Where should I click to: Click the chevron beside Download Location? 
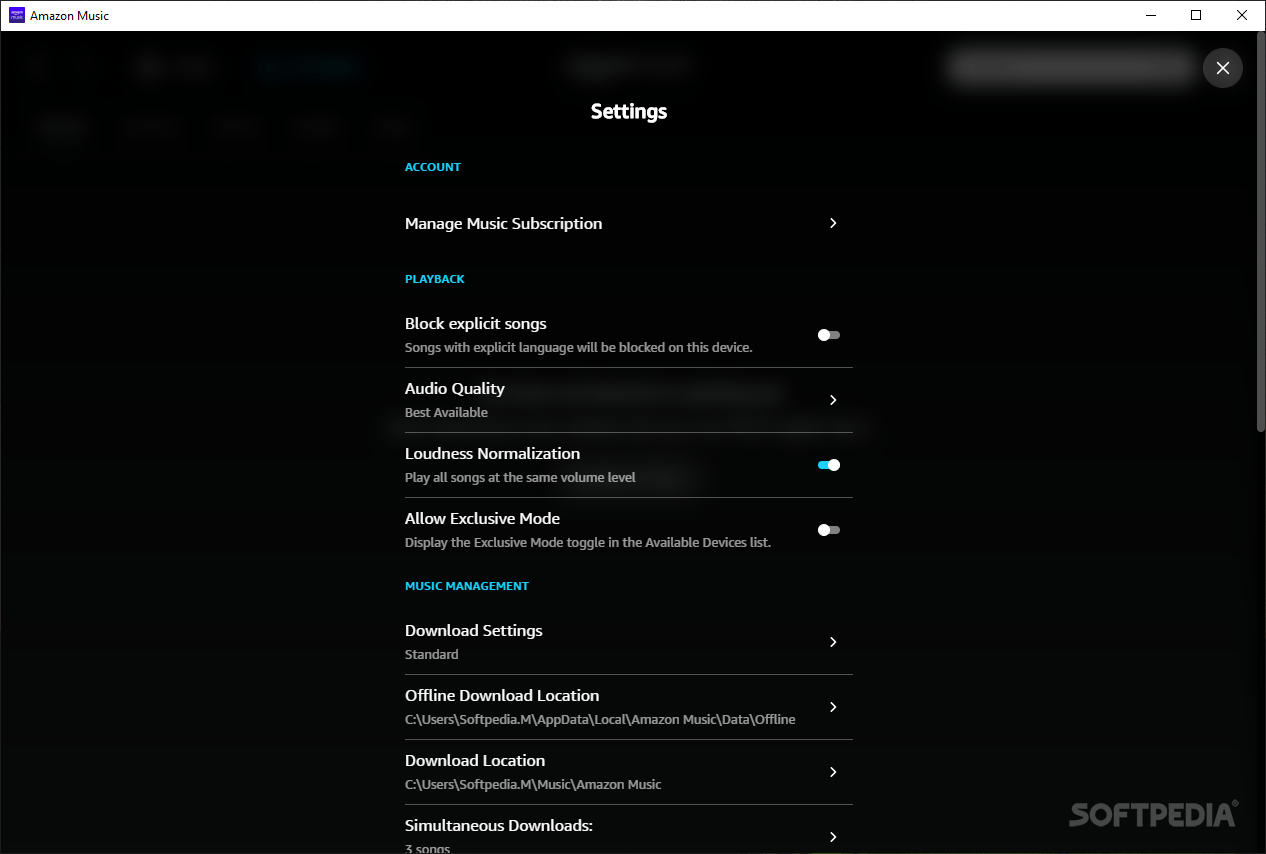[833, 772]
